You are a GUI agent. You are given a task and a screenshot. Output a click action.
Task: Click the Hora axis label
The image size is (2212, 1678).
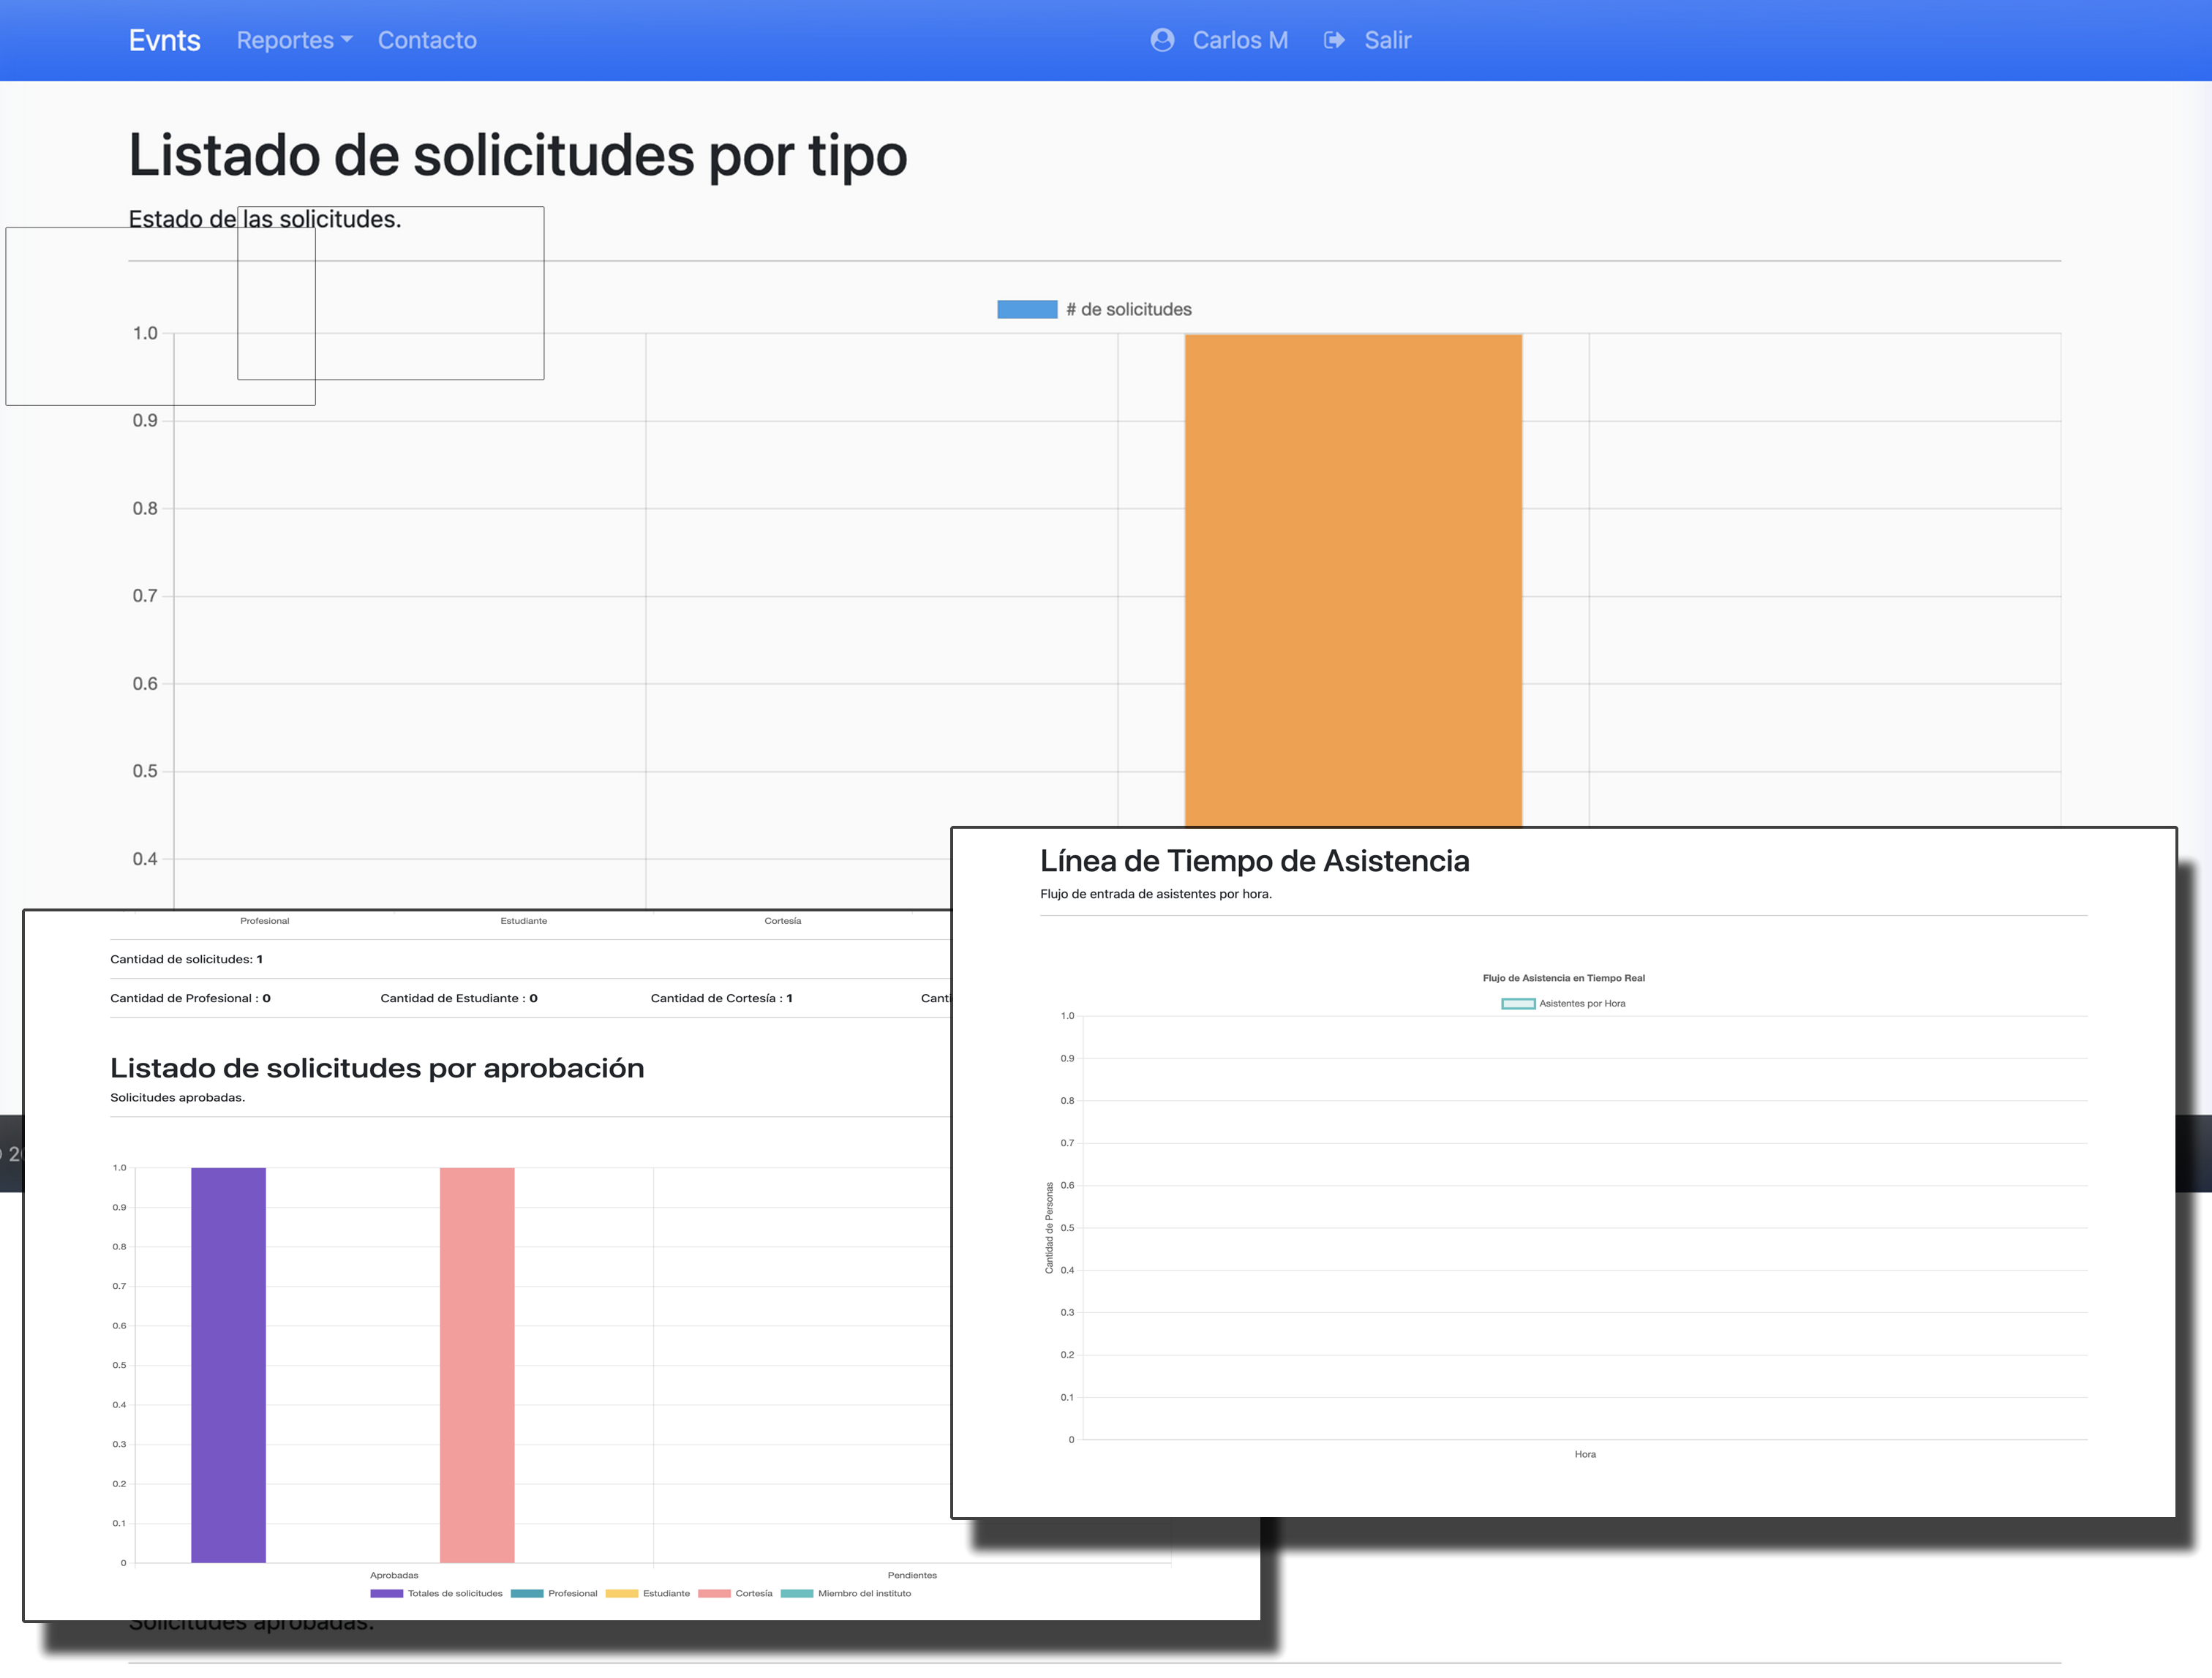(1585, 1454)
